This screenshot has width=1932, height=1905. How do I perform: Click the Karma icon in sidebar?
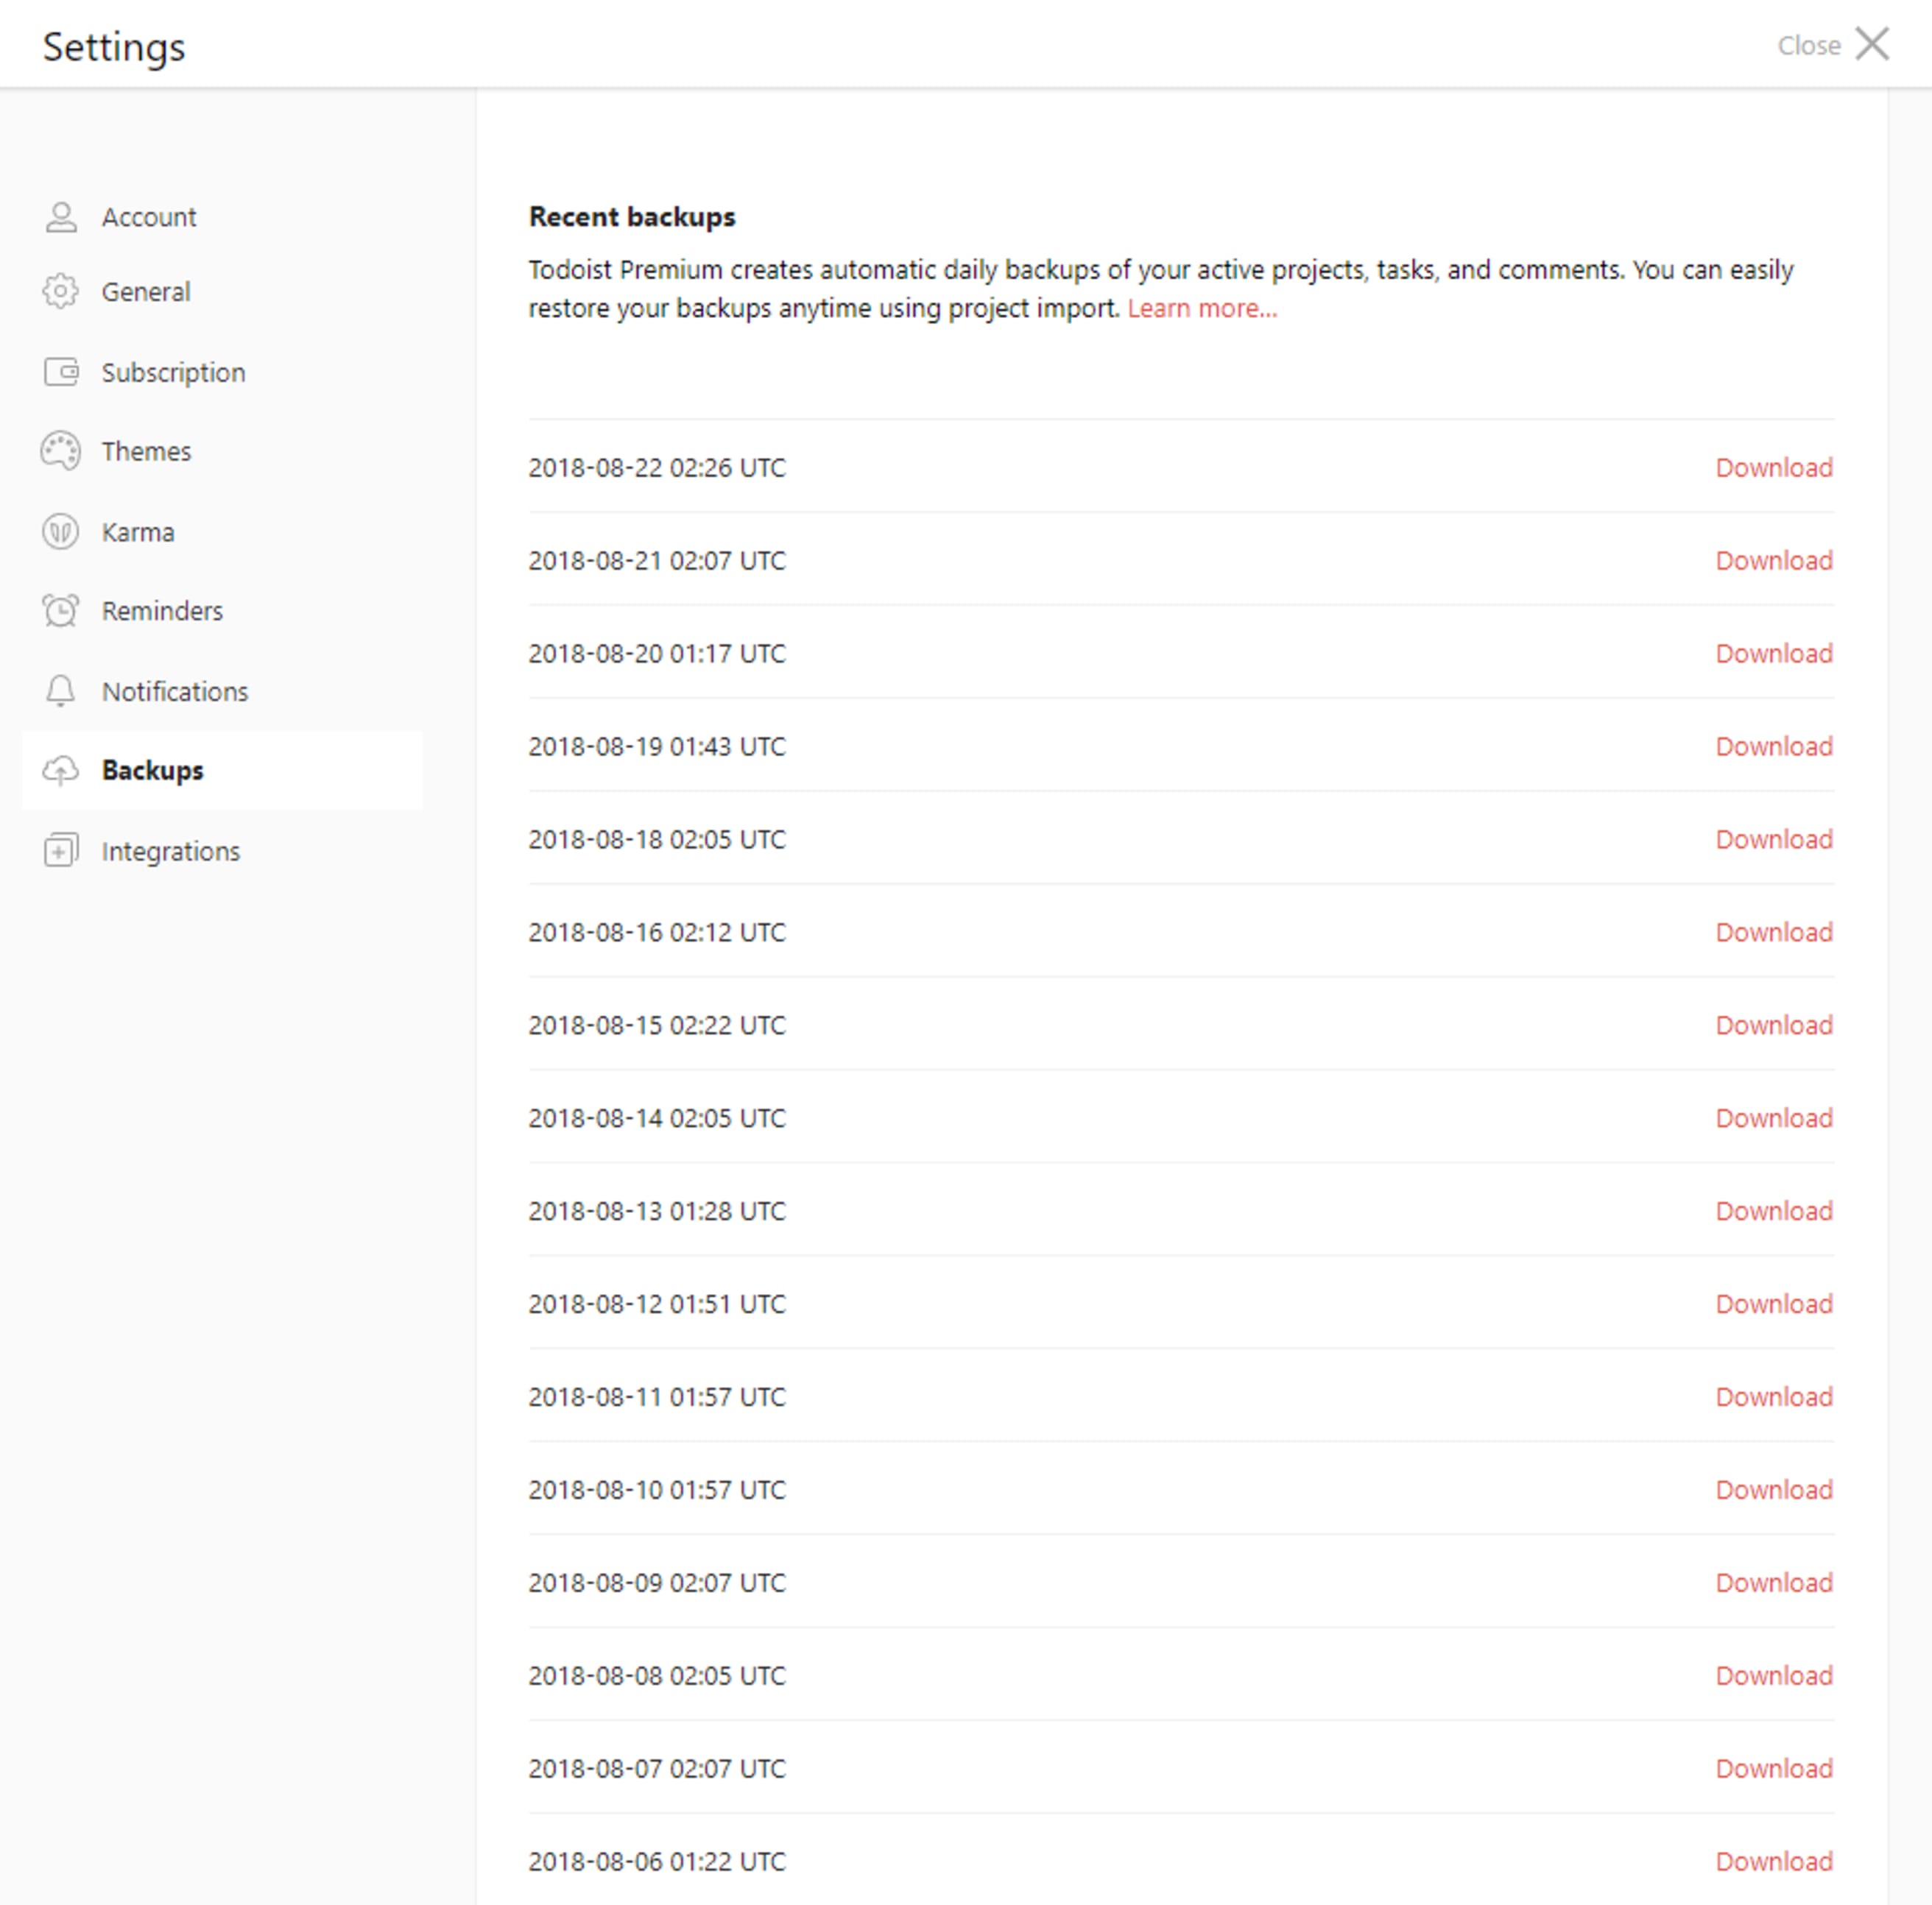pyautogui.click(x=61, y=532)
